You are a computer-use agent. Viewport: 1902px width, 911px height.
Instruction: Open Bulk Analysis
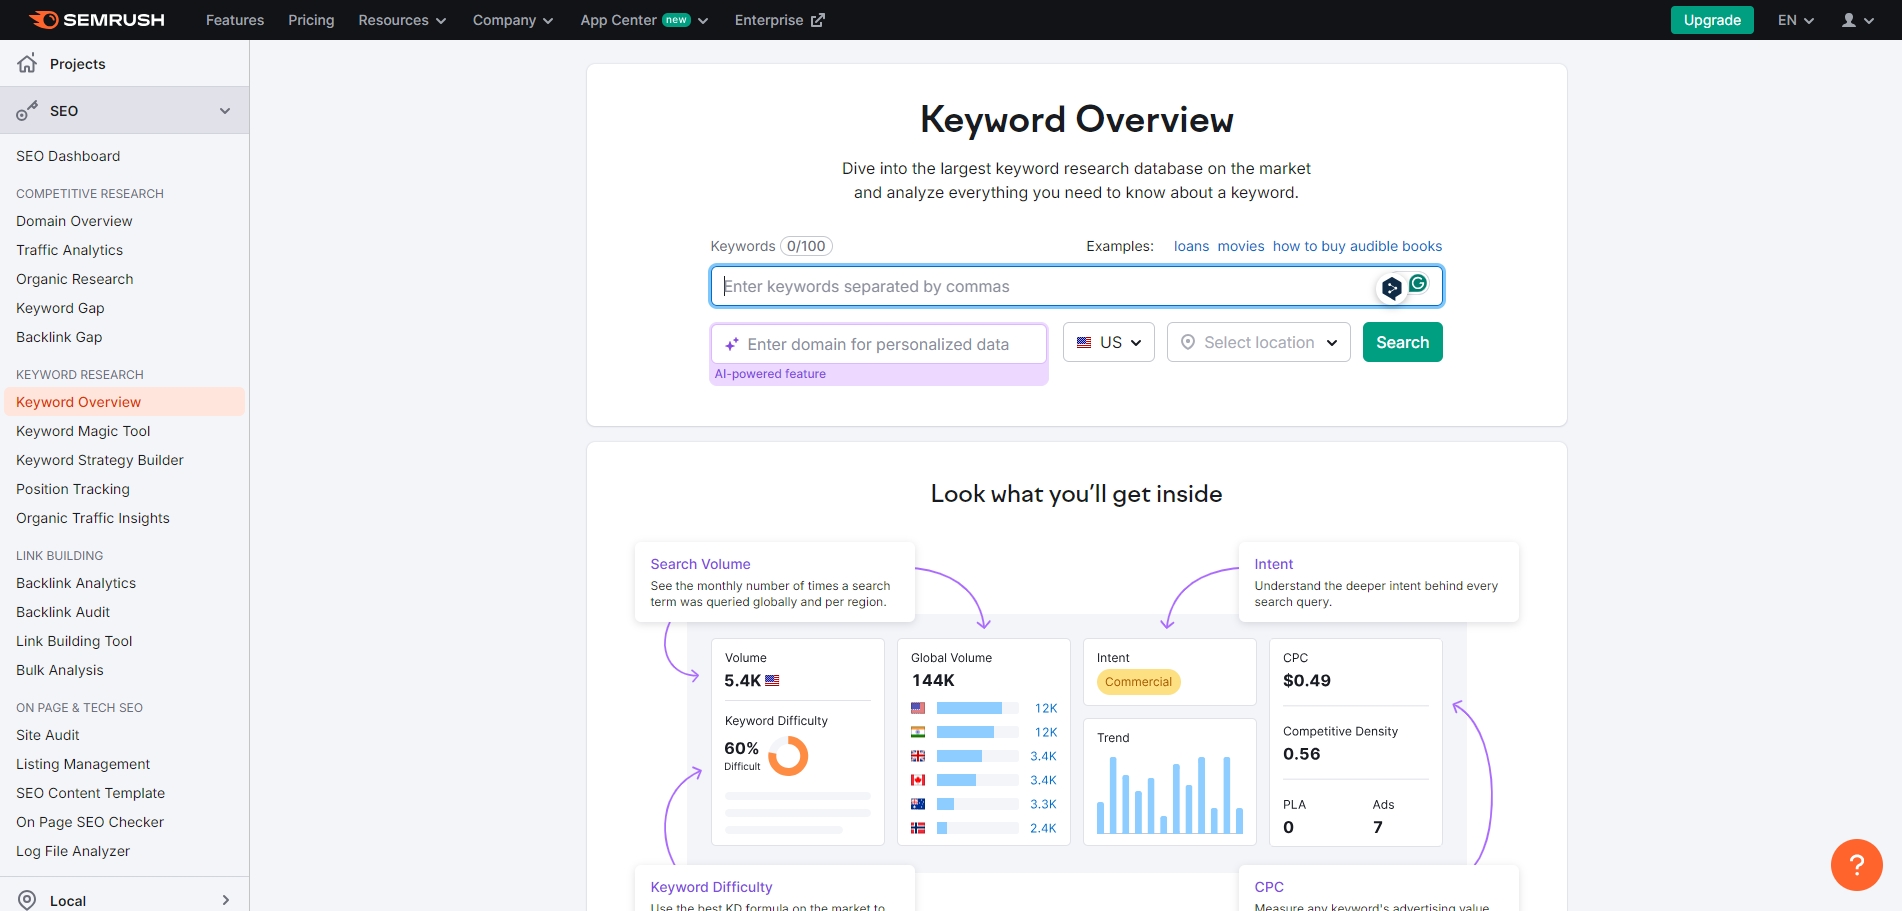[x=60, y=670]
